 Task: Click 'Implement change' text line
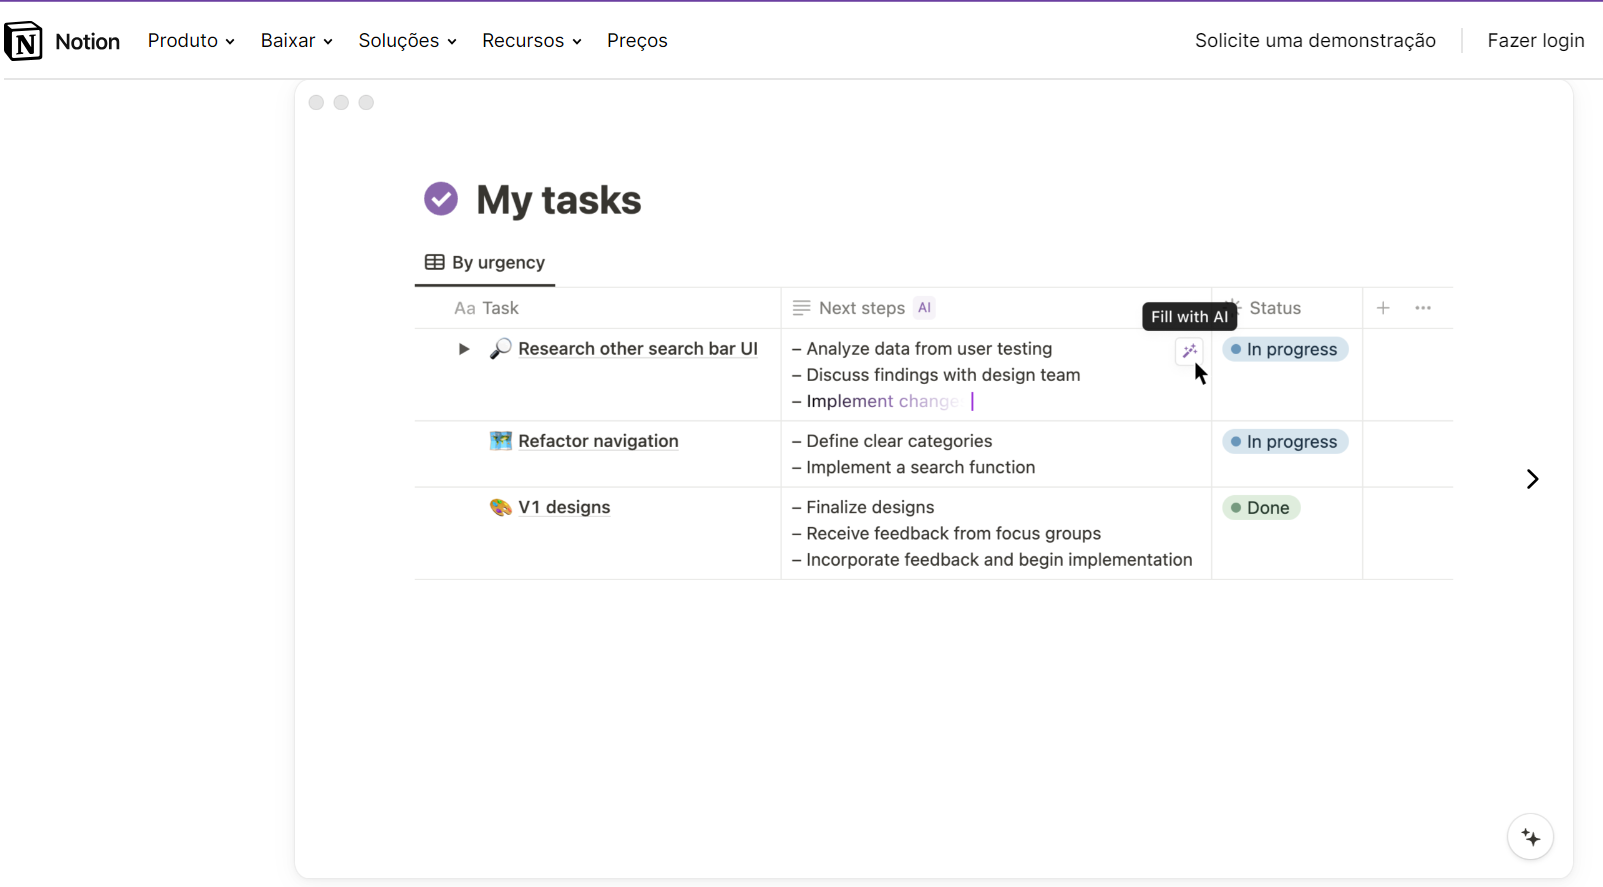click(882, 401)
